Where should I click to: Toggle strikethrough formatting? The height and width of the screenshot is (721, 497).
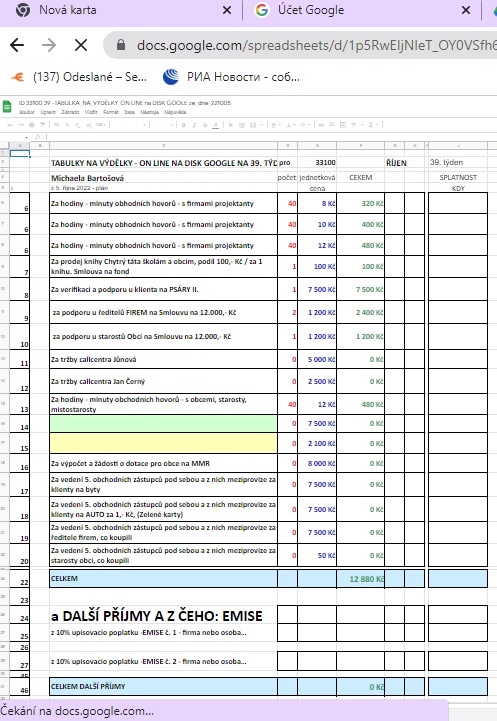[205, 125]
